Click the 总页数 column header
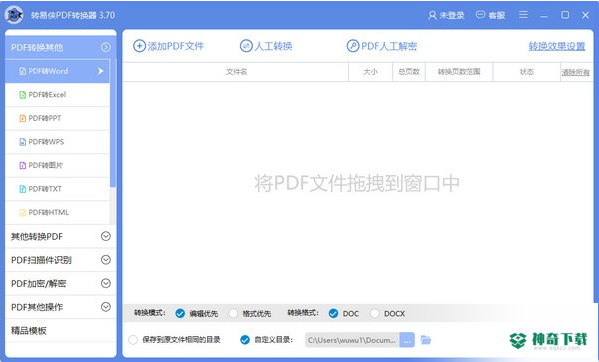The height and width of the screenshot is (362, 599). pyautogui.click(x=409, y=71)
